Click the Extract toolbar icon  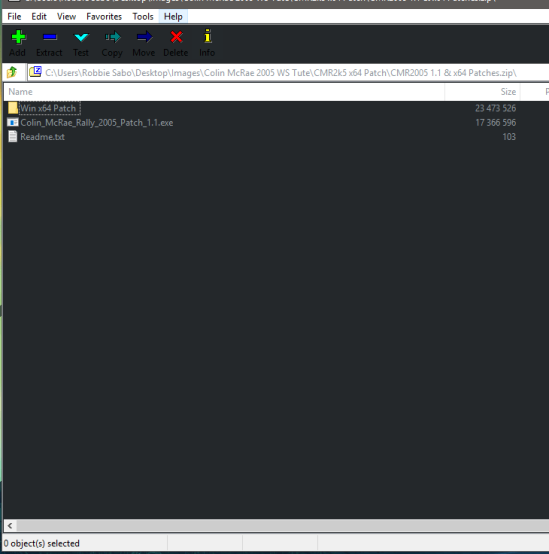pyautogui.click(x=49, y=37)
